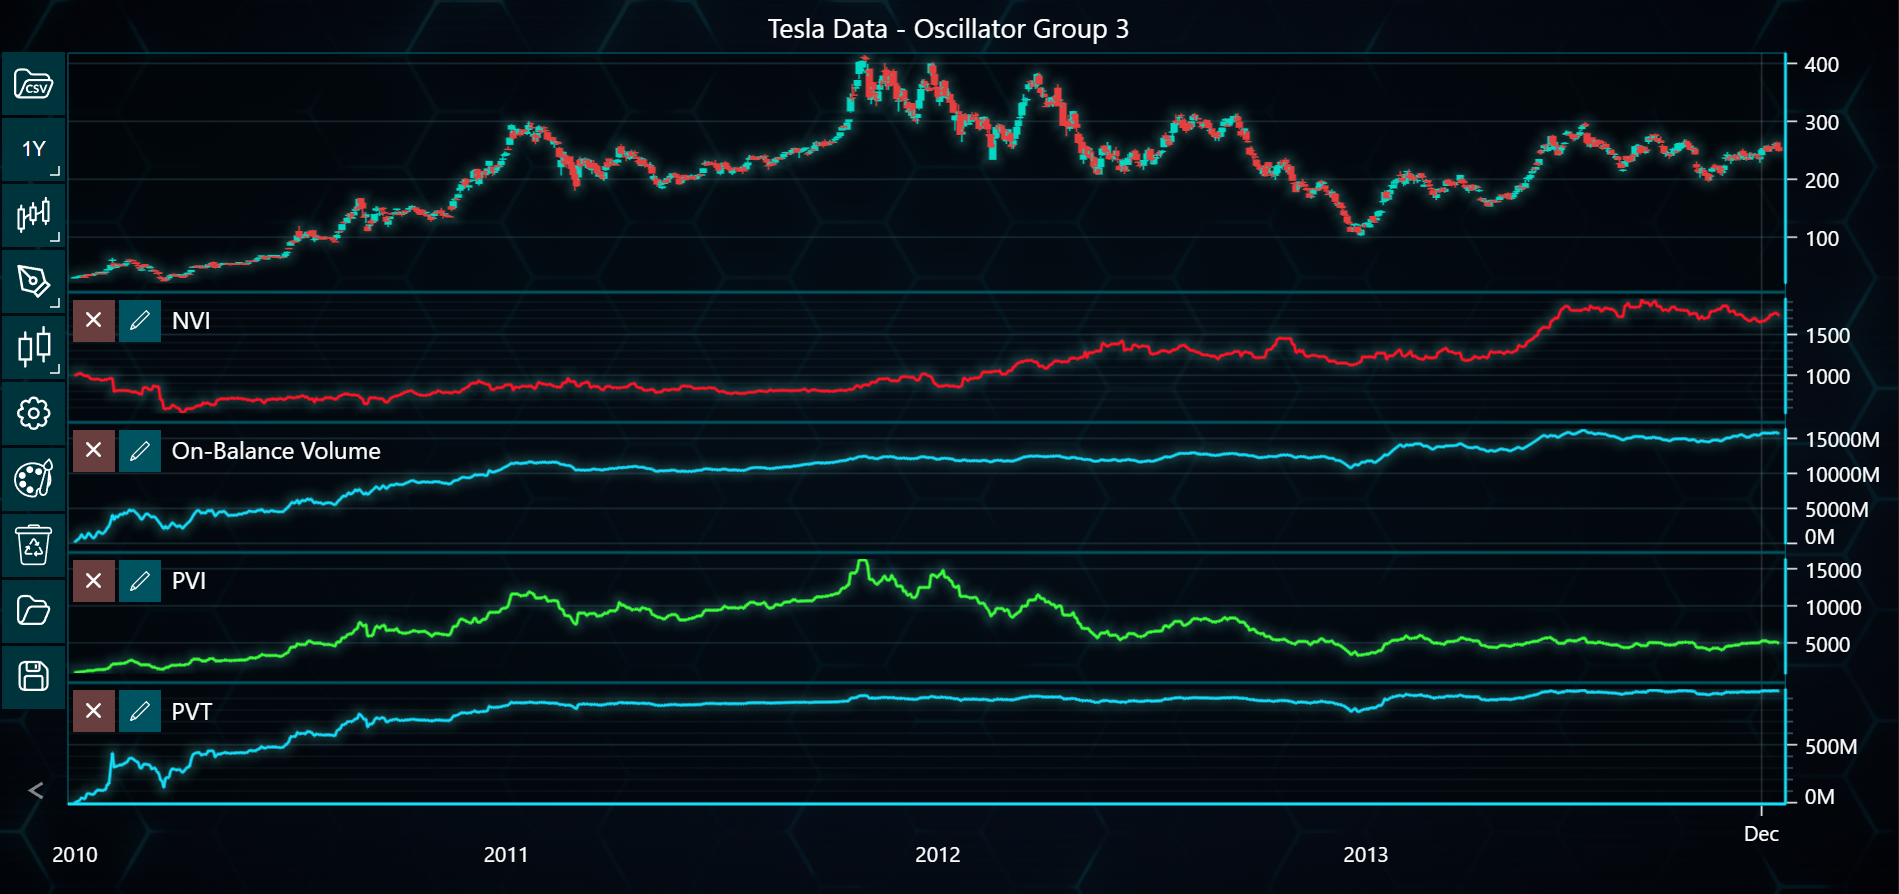Click the PVI 10000 axis value
The image size is (1899, 894).
(1834, 608)
